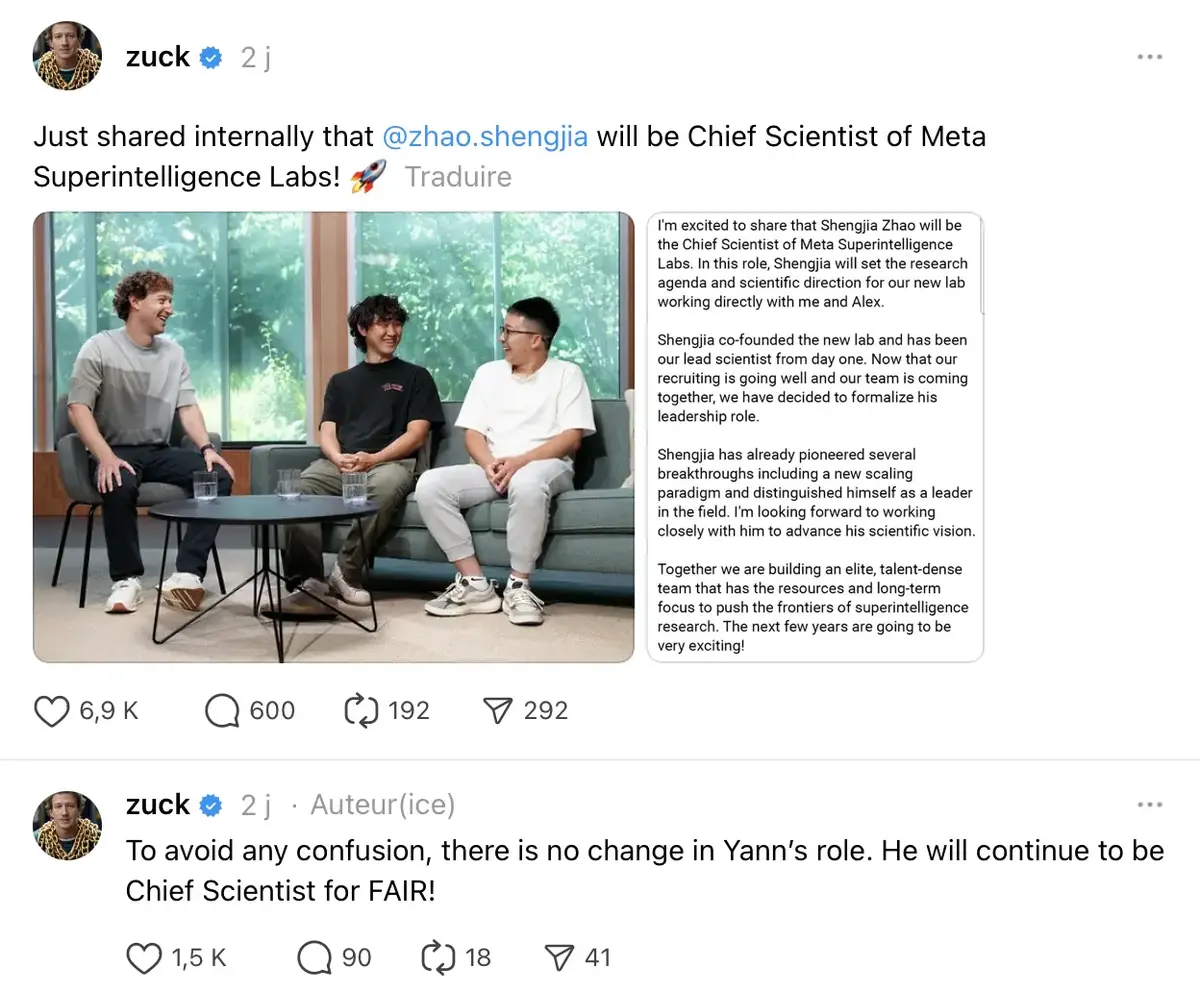The width and height of the screenshot is (1200, 992).
Task: Like the main post with heart icon
Action: coord(51,711)
